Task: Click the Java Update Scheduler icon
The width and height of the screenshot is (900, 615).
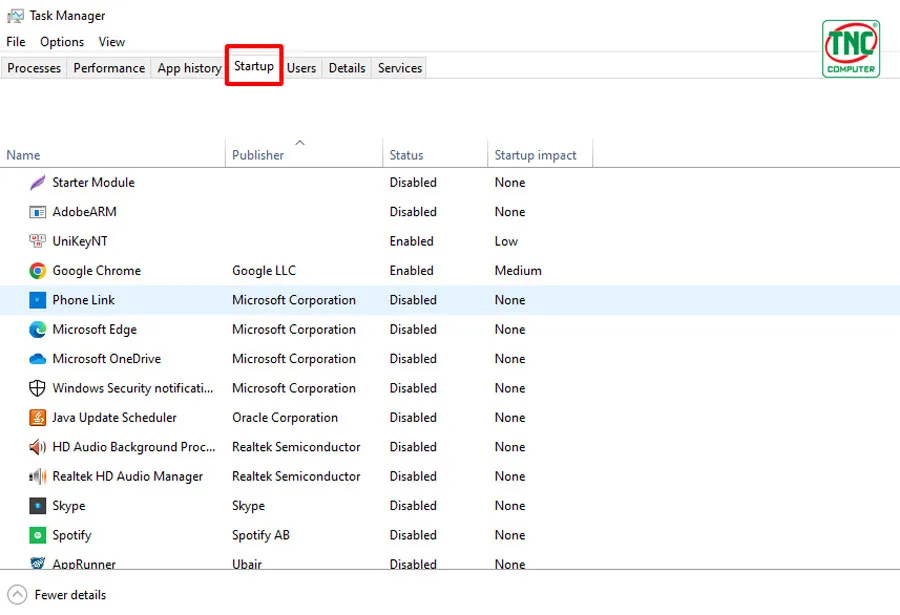Action: tap(37, 417)
